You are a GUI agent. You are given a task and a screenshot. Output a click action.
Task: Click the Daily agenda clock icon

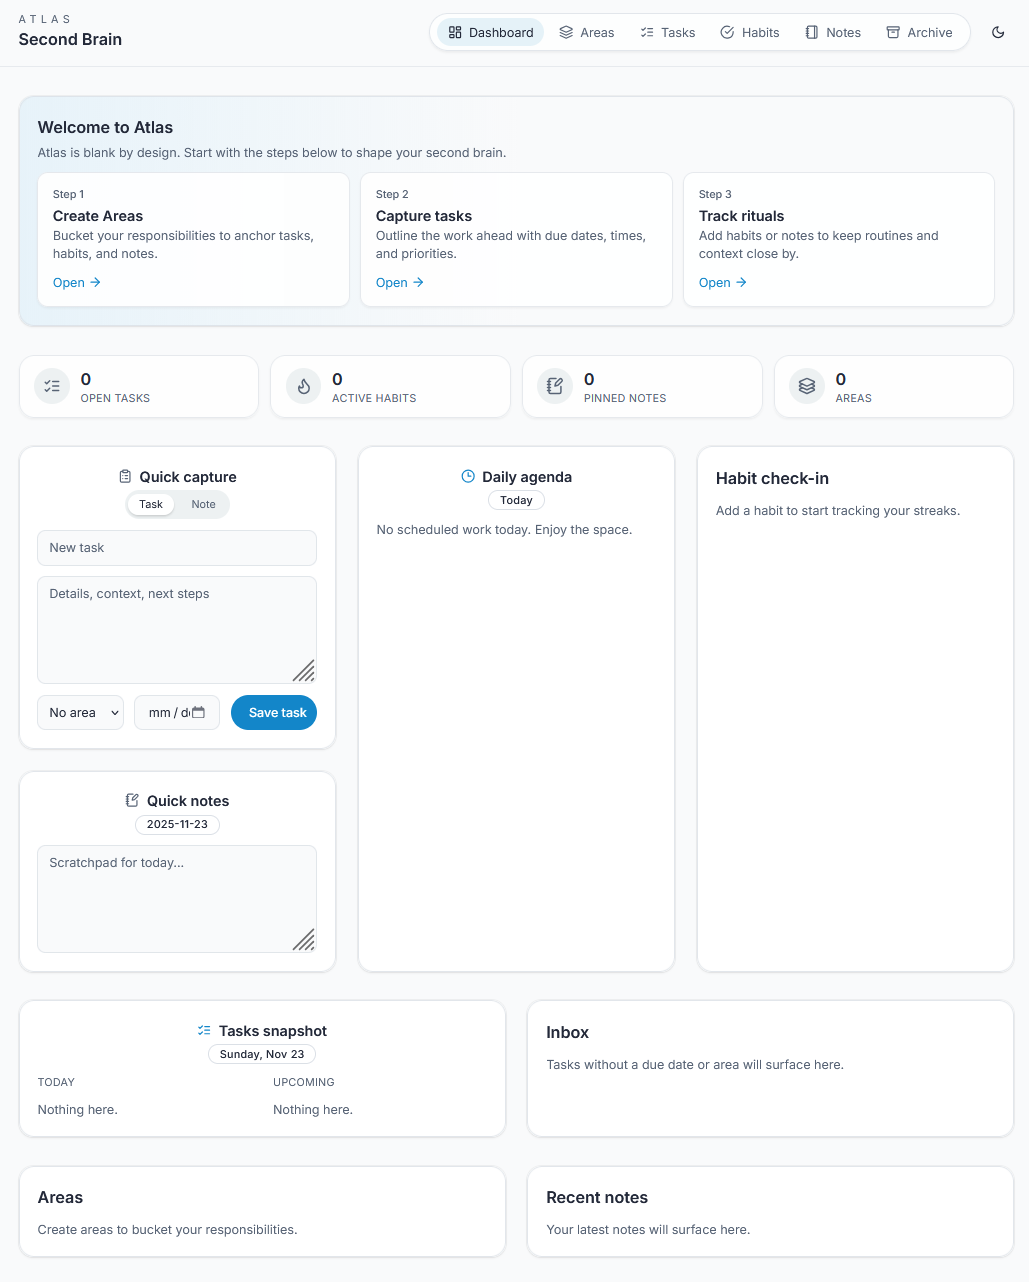(468, 476)
